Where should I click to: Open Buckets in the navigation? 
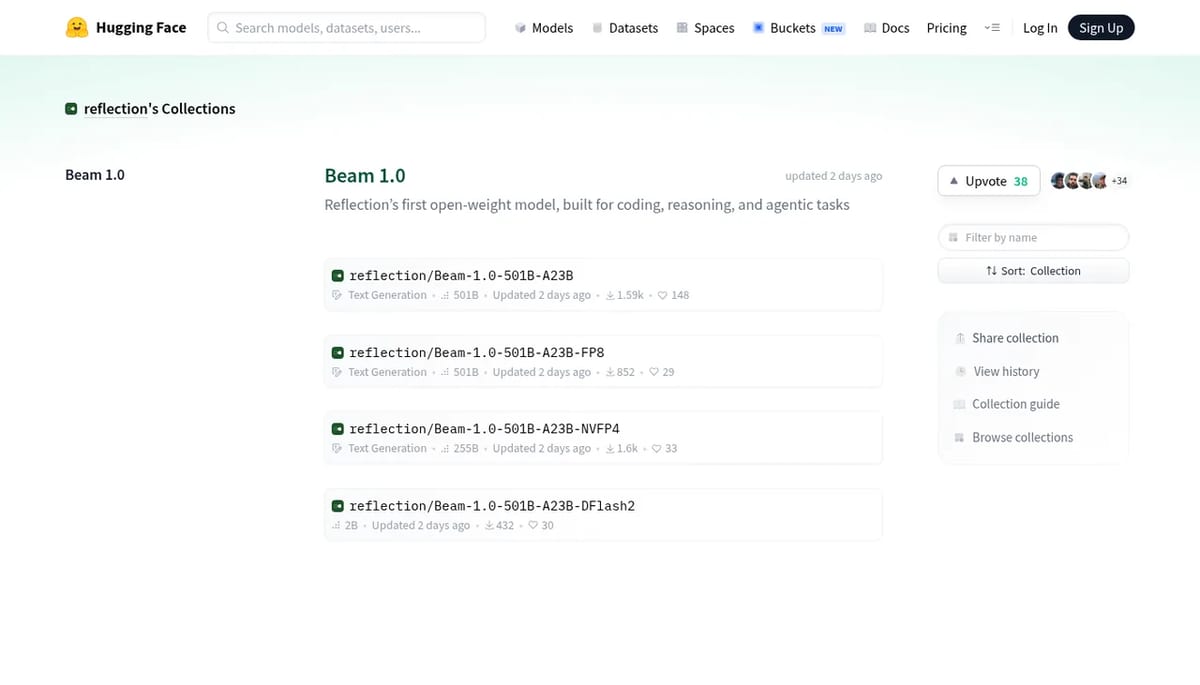[799, 28]
